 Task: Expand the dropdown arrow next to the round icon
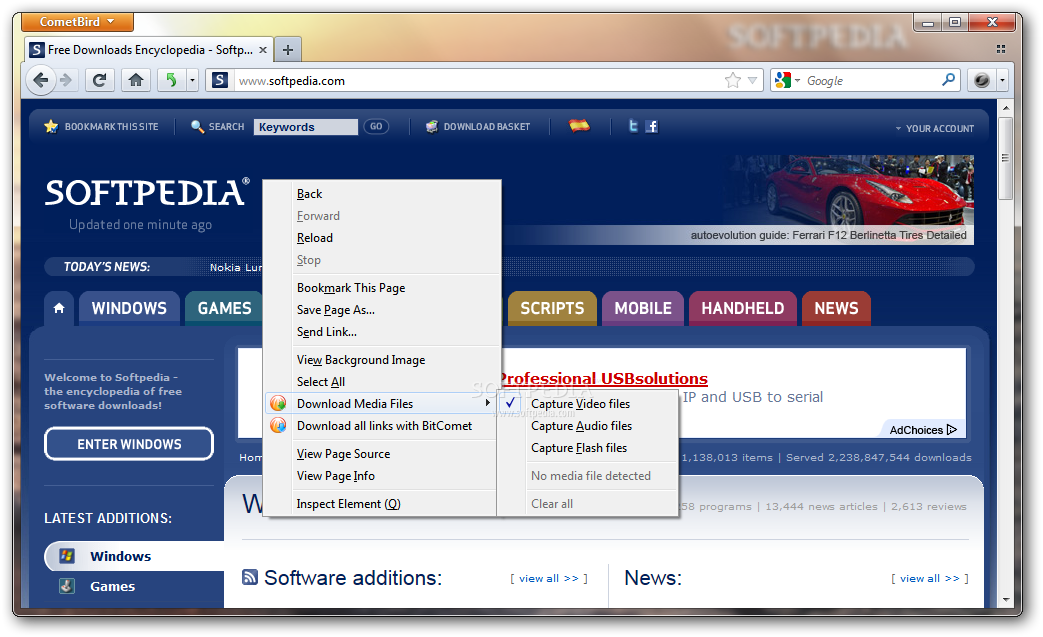[x=1002, y=80]
